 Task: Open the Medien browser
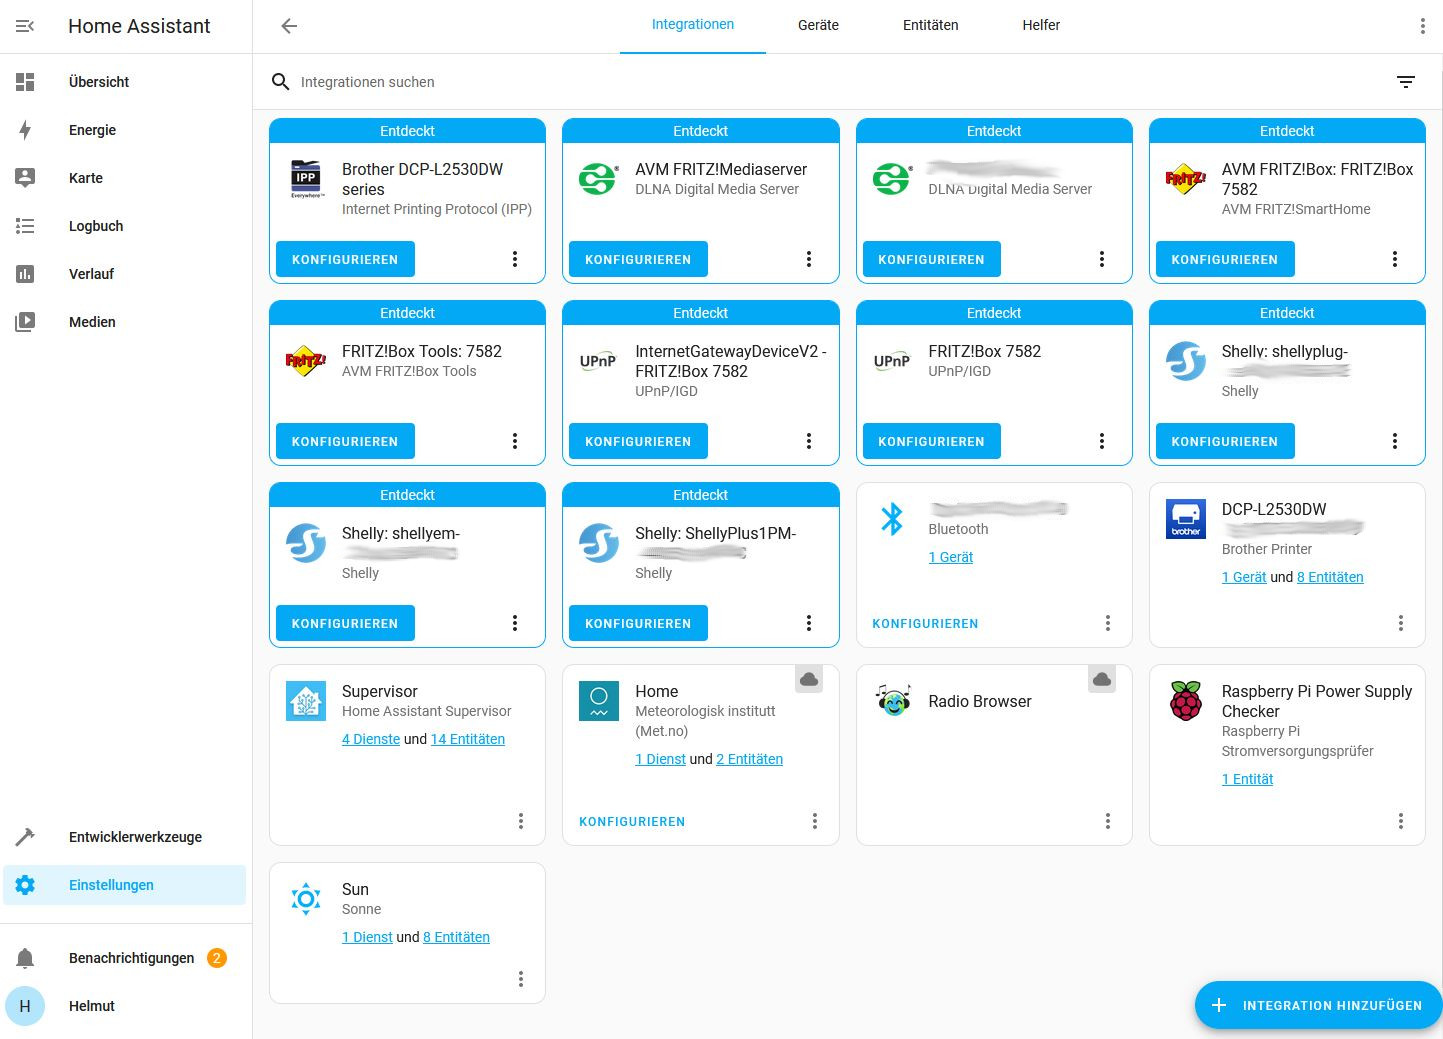point(125,322)
